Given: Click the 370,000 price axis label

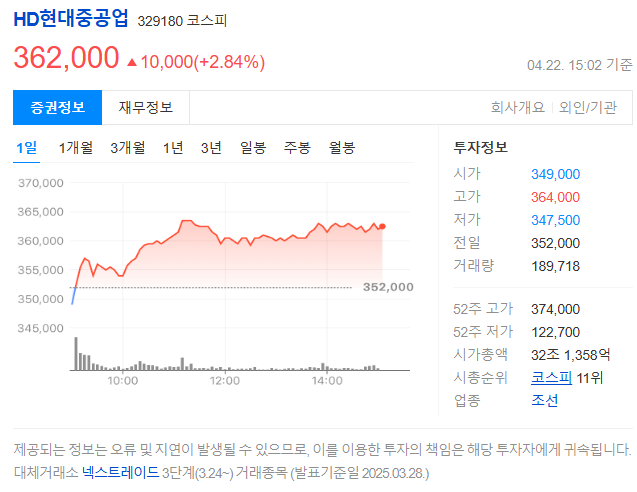Looking at the screenshot, I should (x=41, y=183).
